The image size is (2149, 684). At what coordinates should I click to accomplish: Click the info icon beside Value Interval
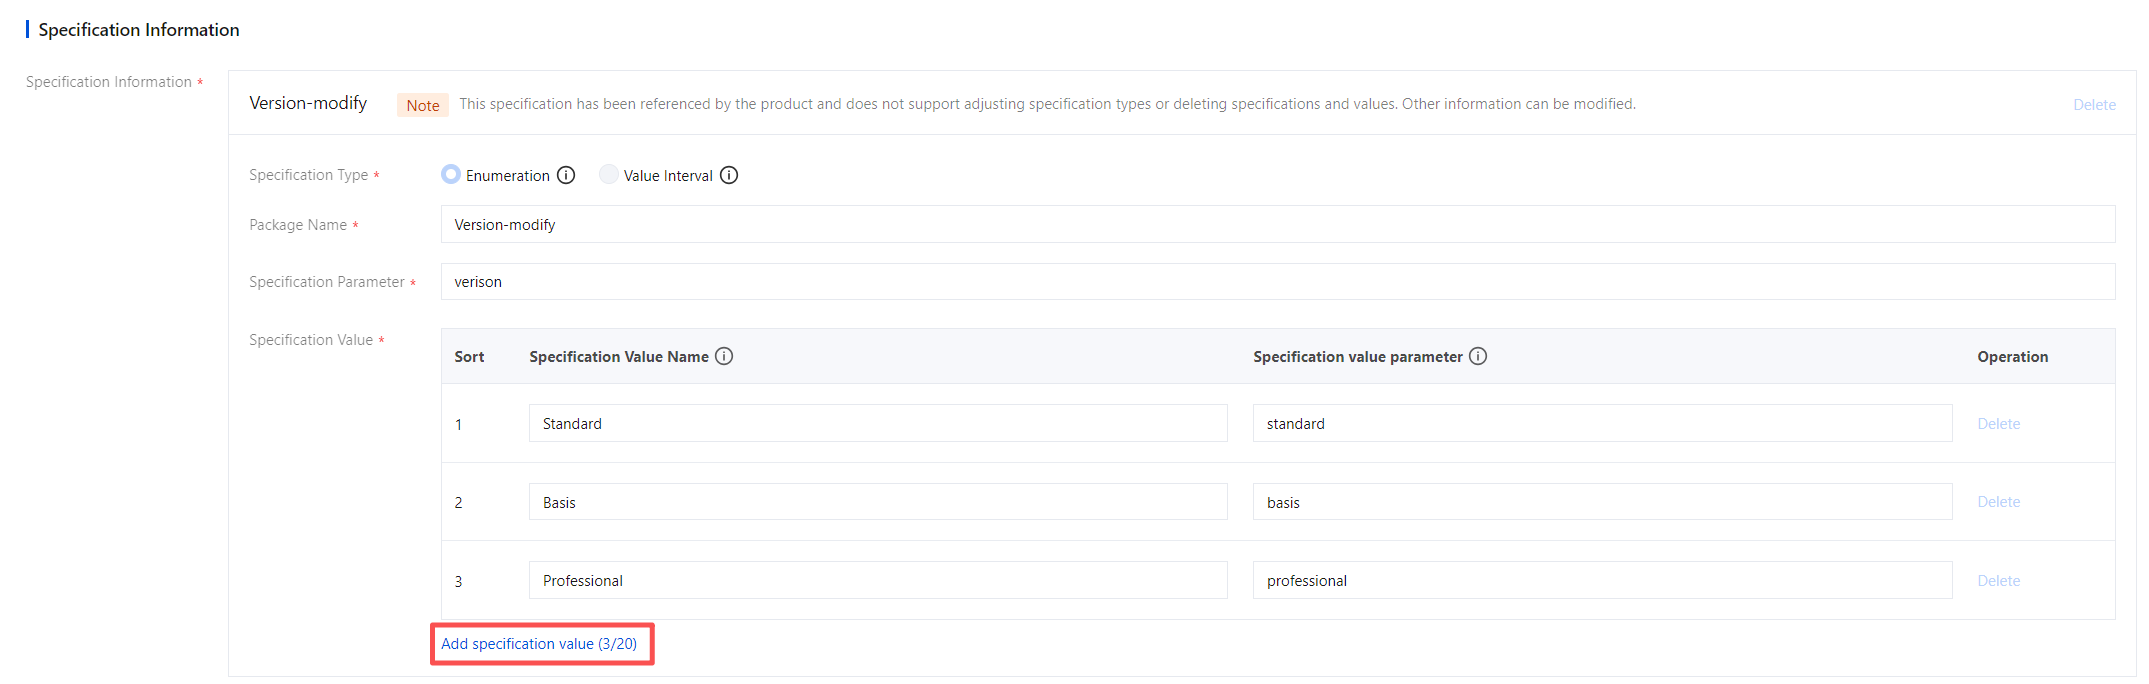(x=729, y=175)
